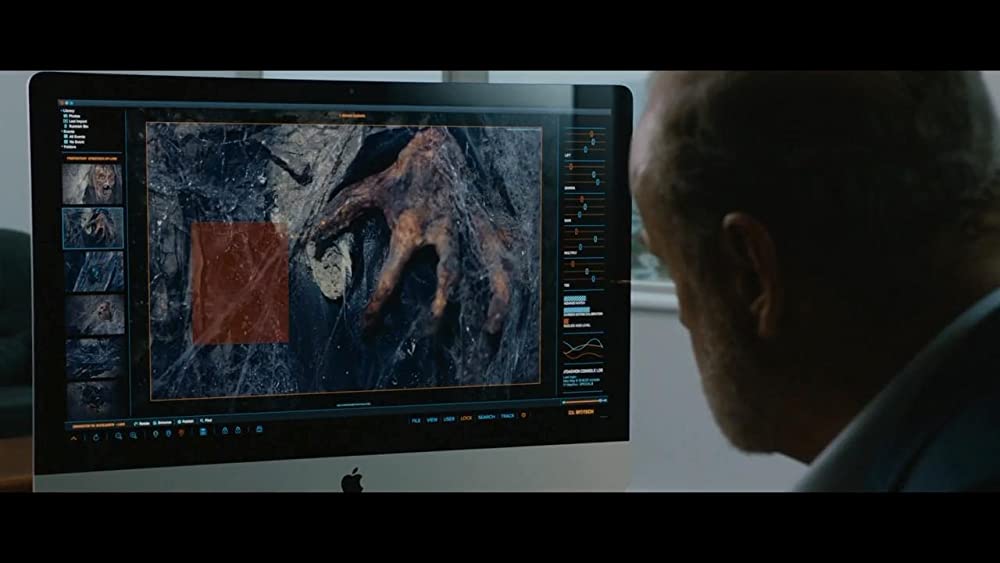Screen dimensions: 1000x563
Task: Click the rotate icon in bottom toolbar
Action: [96, 437]
